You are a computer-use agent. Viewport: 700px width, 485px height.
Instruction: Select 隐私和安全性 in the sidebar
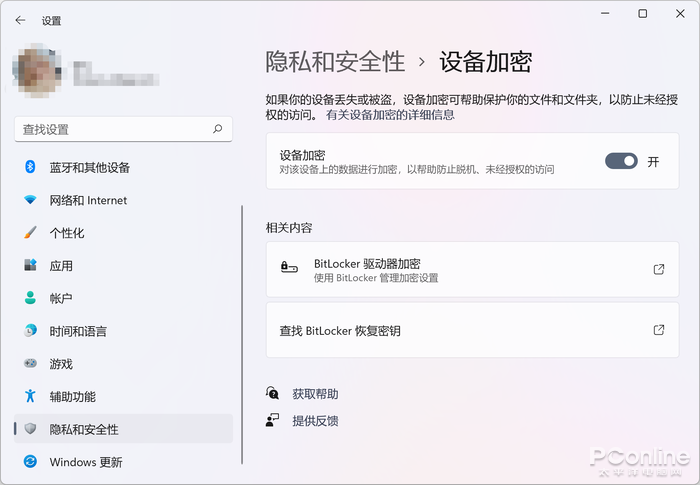84,429
